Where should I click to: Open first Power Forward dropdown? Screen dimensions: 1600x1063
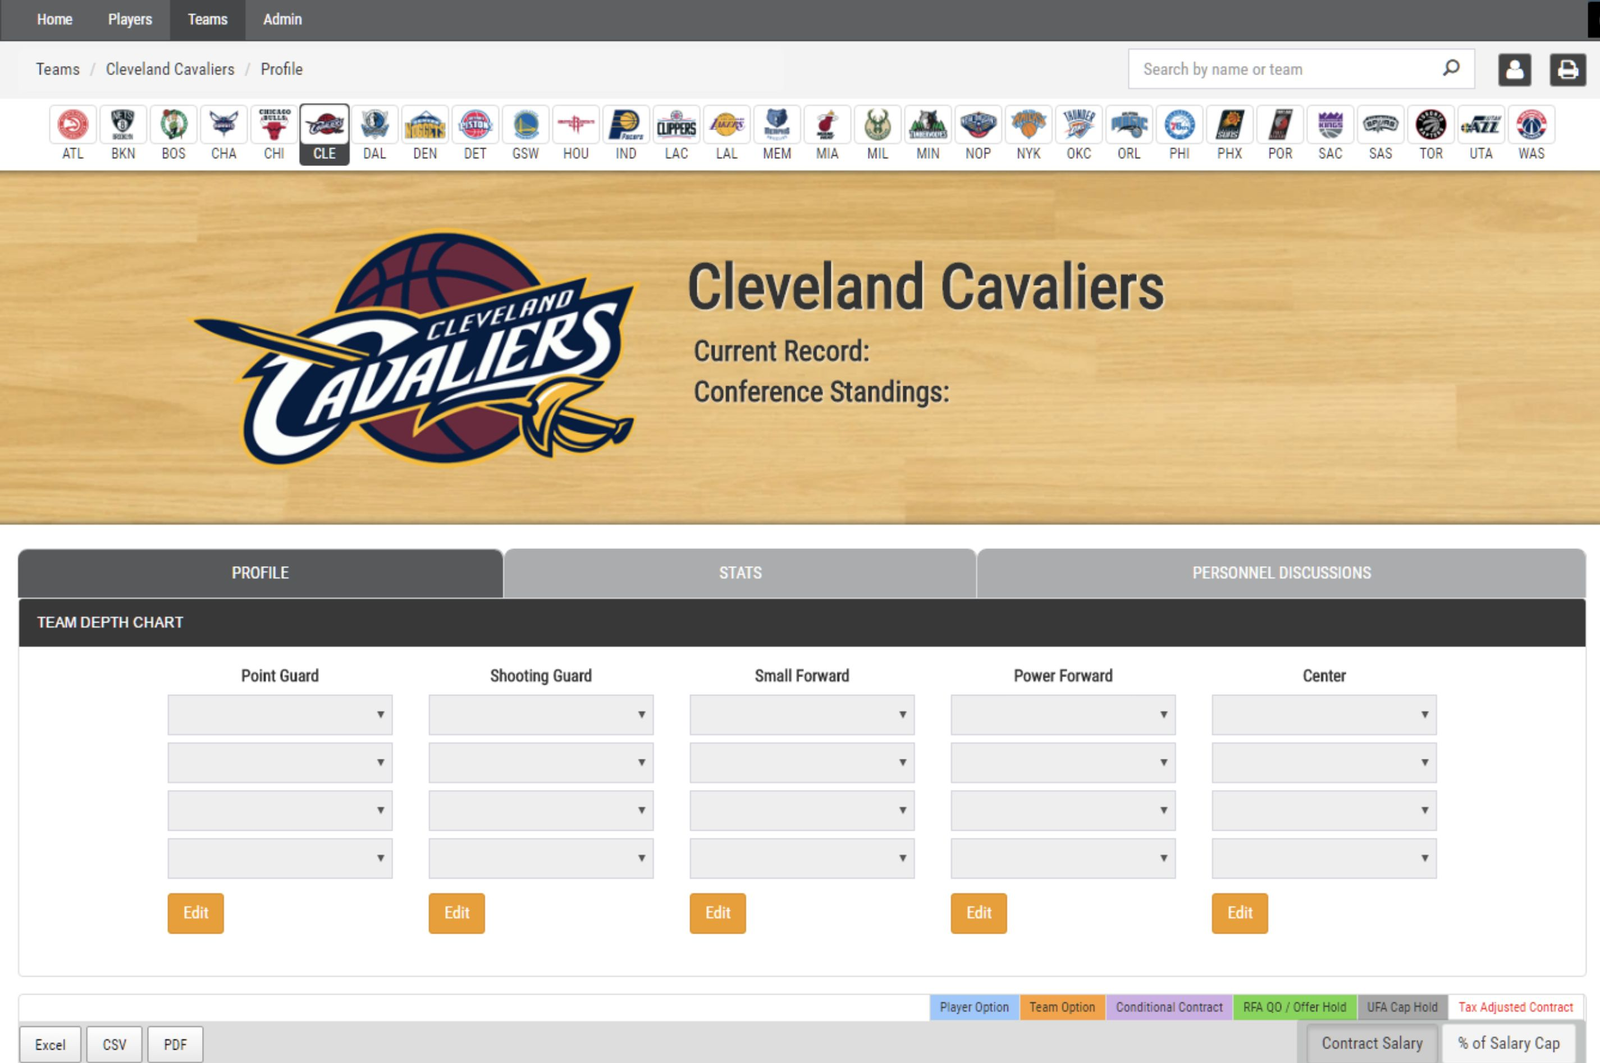click(1063, 715)
